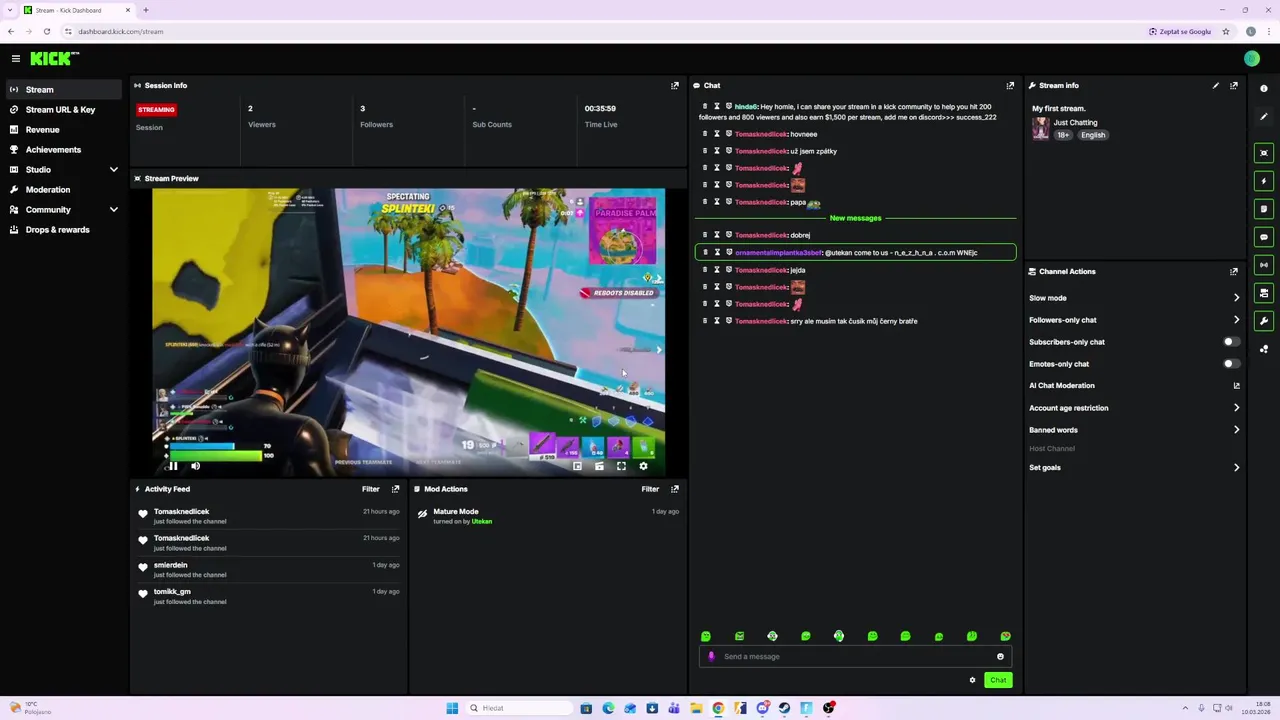Viewport: 1280px width, 720px height.
Task: Click the browser address bar
Action: pyautogui.click(x=600, y=31)
